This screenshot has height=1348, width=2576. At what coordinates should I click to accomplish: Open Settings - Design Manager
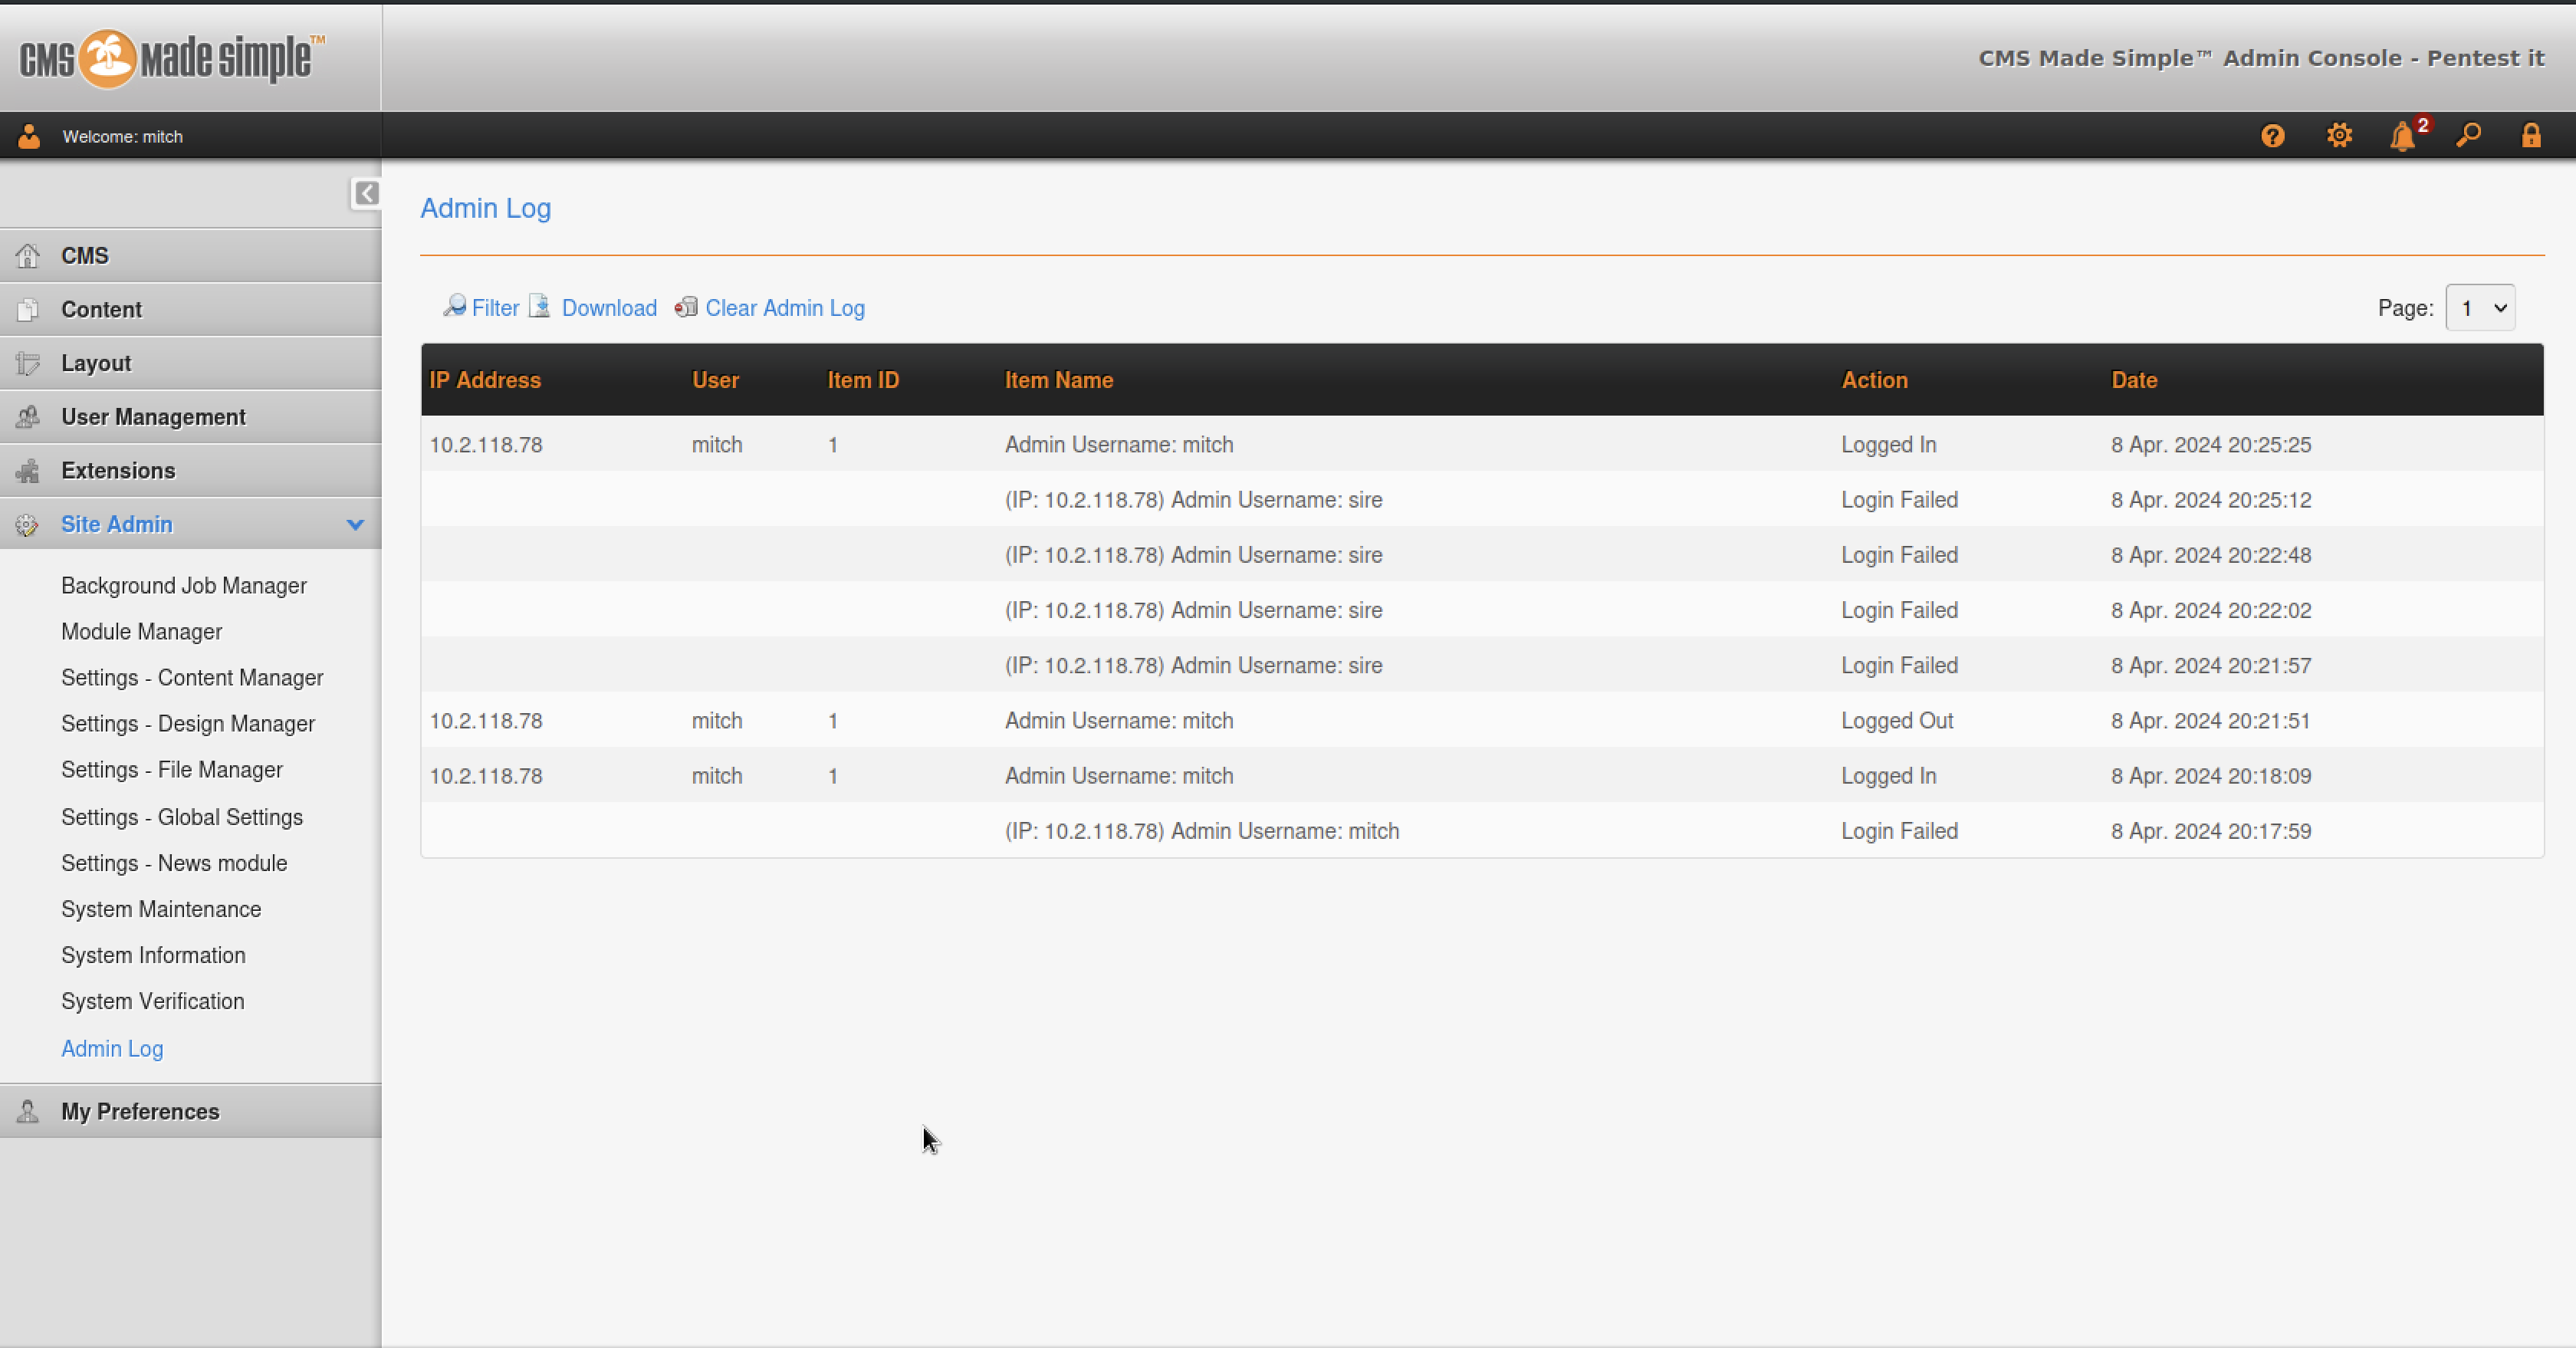coord(188,724)
